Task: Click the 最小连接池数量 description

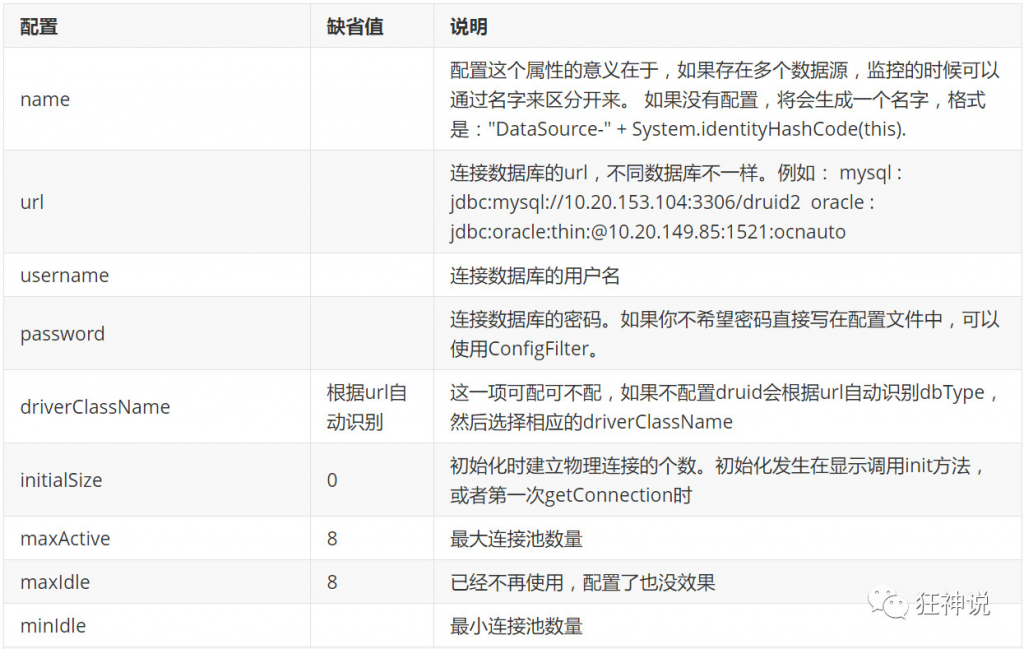Action: (516, 626)
